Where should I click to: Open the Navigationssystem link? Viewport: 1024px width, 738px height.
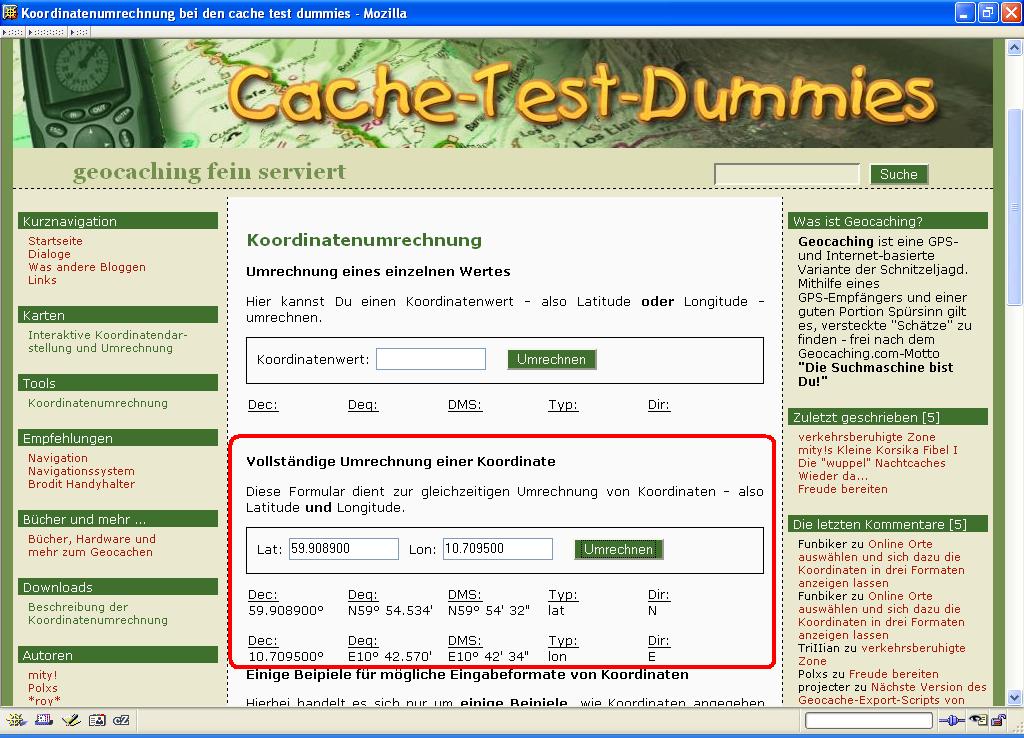point(81,471)
